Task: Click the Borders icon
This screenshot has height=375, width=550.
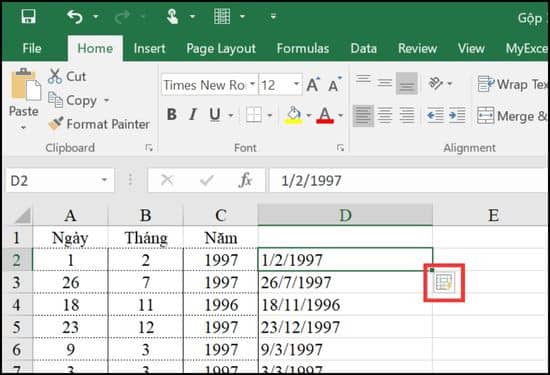Action: click(x=254, y=115)
